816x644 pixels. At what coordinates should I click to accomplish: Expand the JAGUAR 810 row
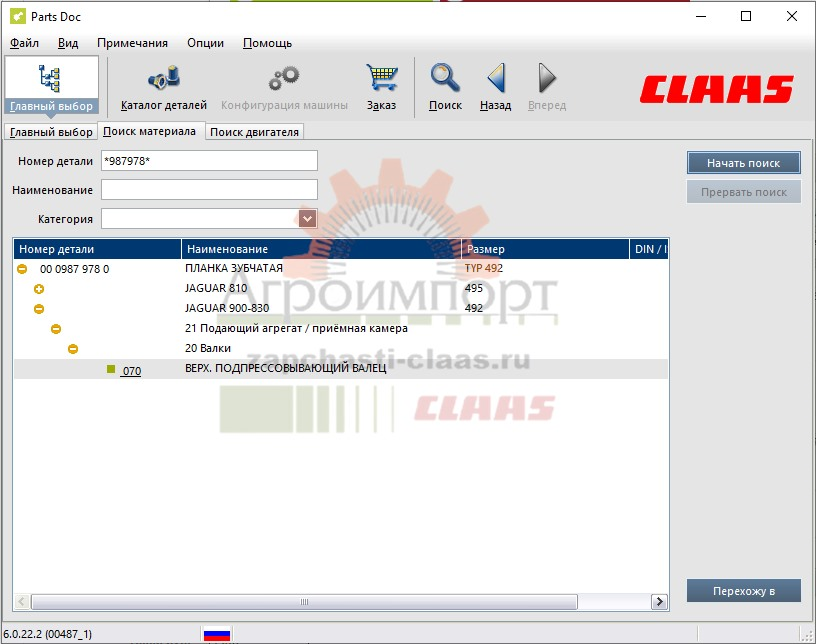tap(39, 289)
